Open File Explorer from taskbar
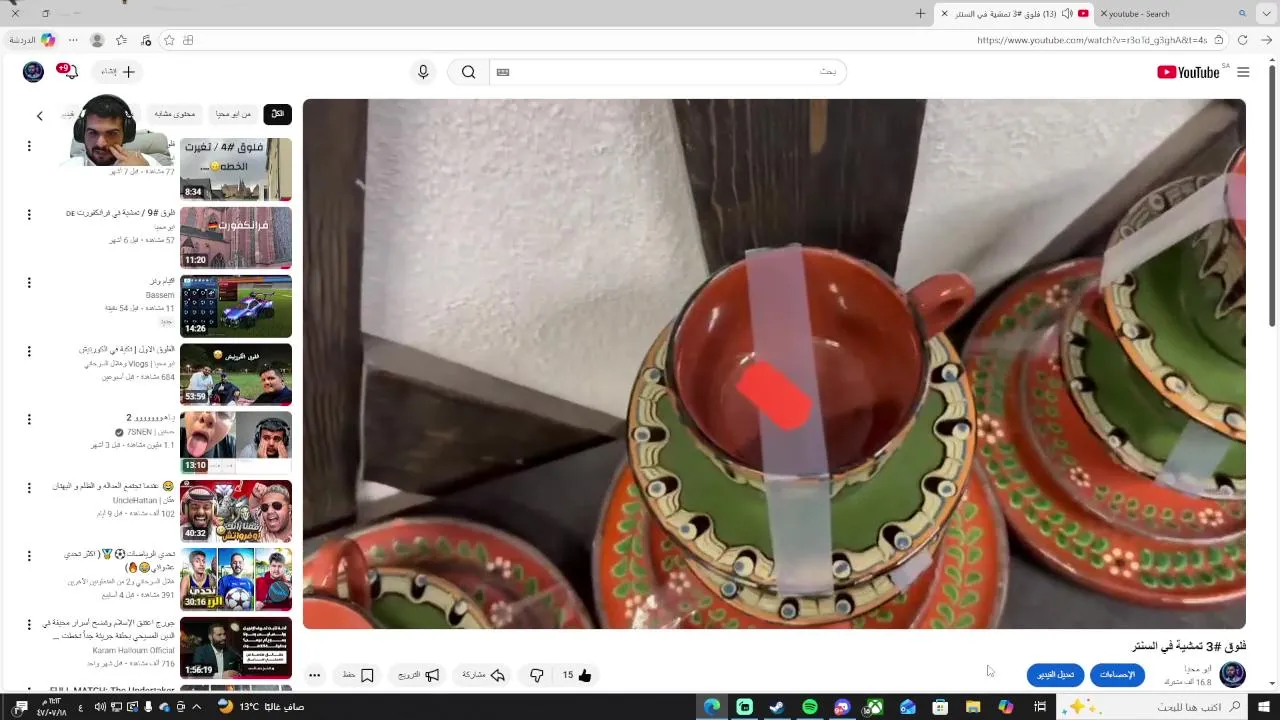Screen dimensions: 1280x720 point(973,707)
